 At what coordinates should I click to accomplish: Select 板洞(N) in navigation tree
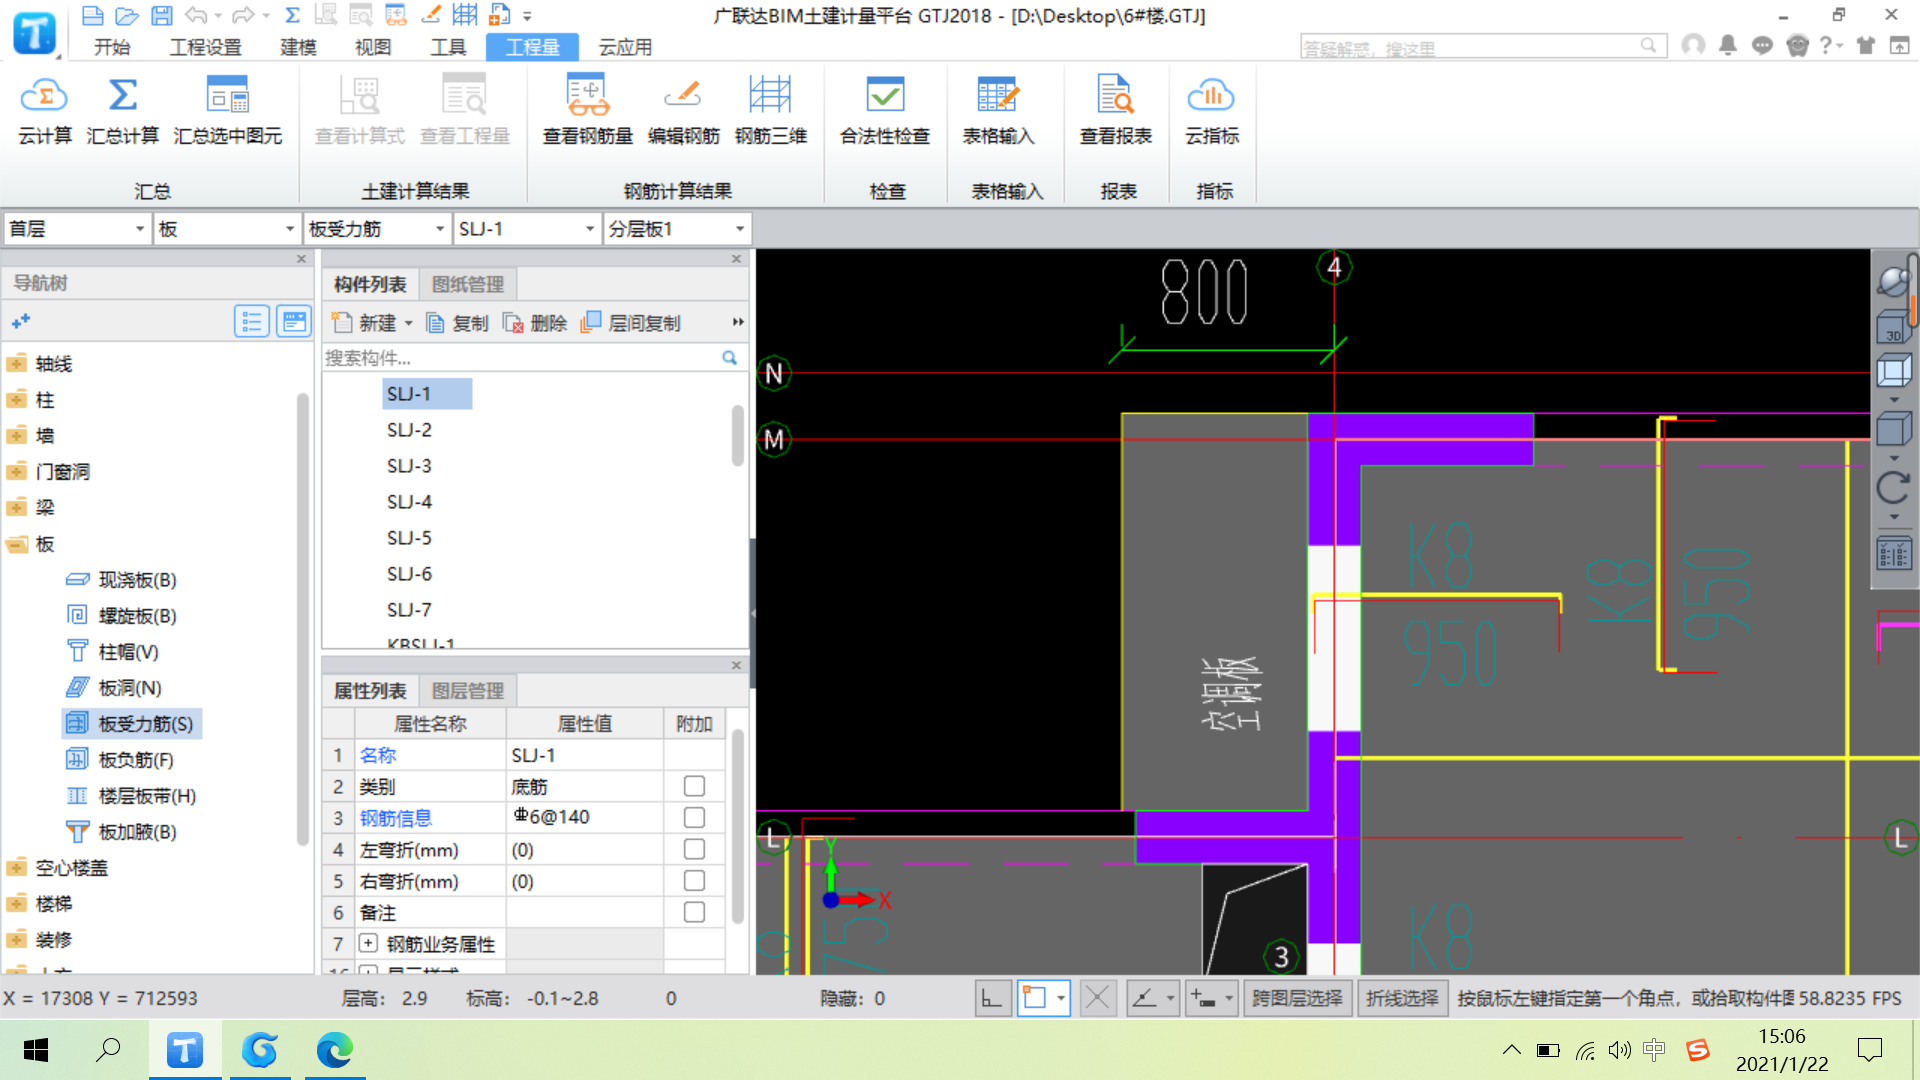130,688
